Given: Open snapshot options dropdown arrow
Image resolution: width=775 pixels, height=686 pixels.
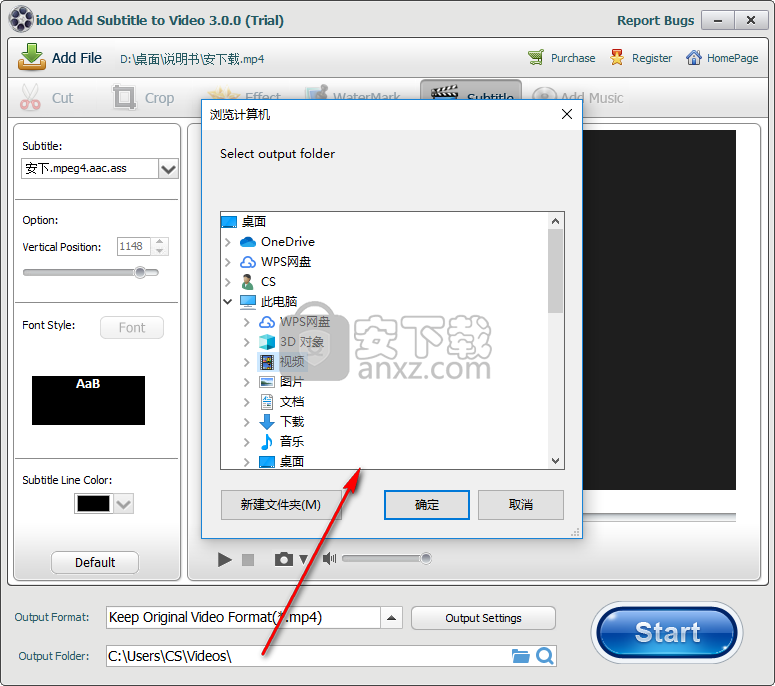Looking at the screenshot, I should [303, 559].
